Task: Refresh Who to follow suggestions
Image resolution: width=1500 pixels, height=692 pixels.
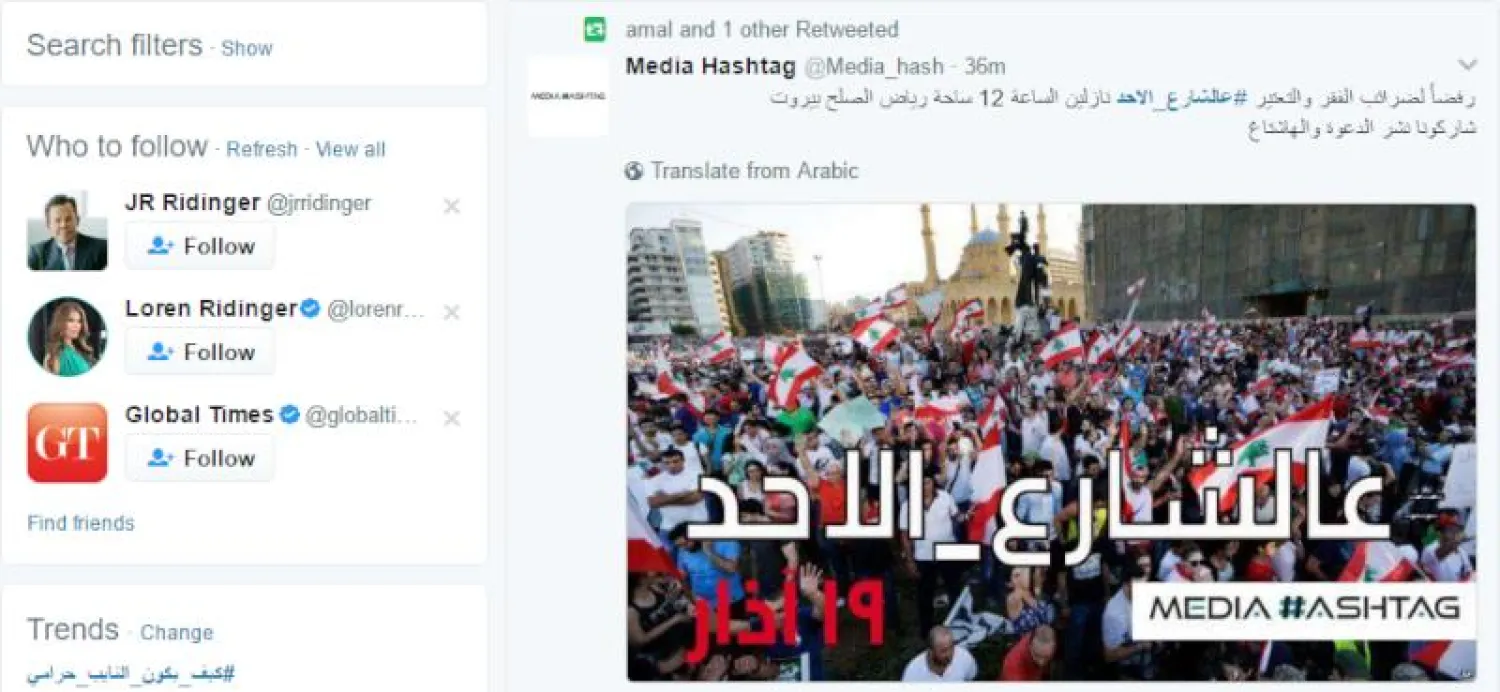Action: (262, 150)
